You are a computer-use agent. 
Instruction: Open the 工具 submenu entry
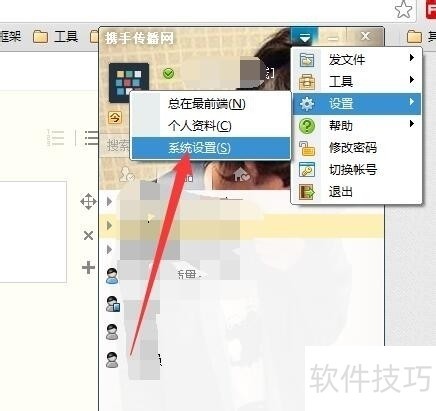pos(357,81)
